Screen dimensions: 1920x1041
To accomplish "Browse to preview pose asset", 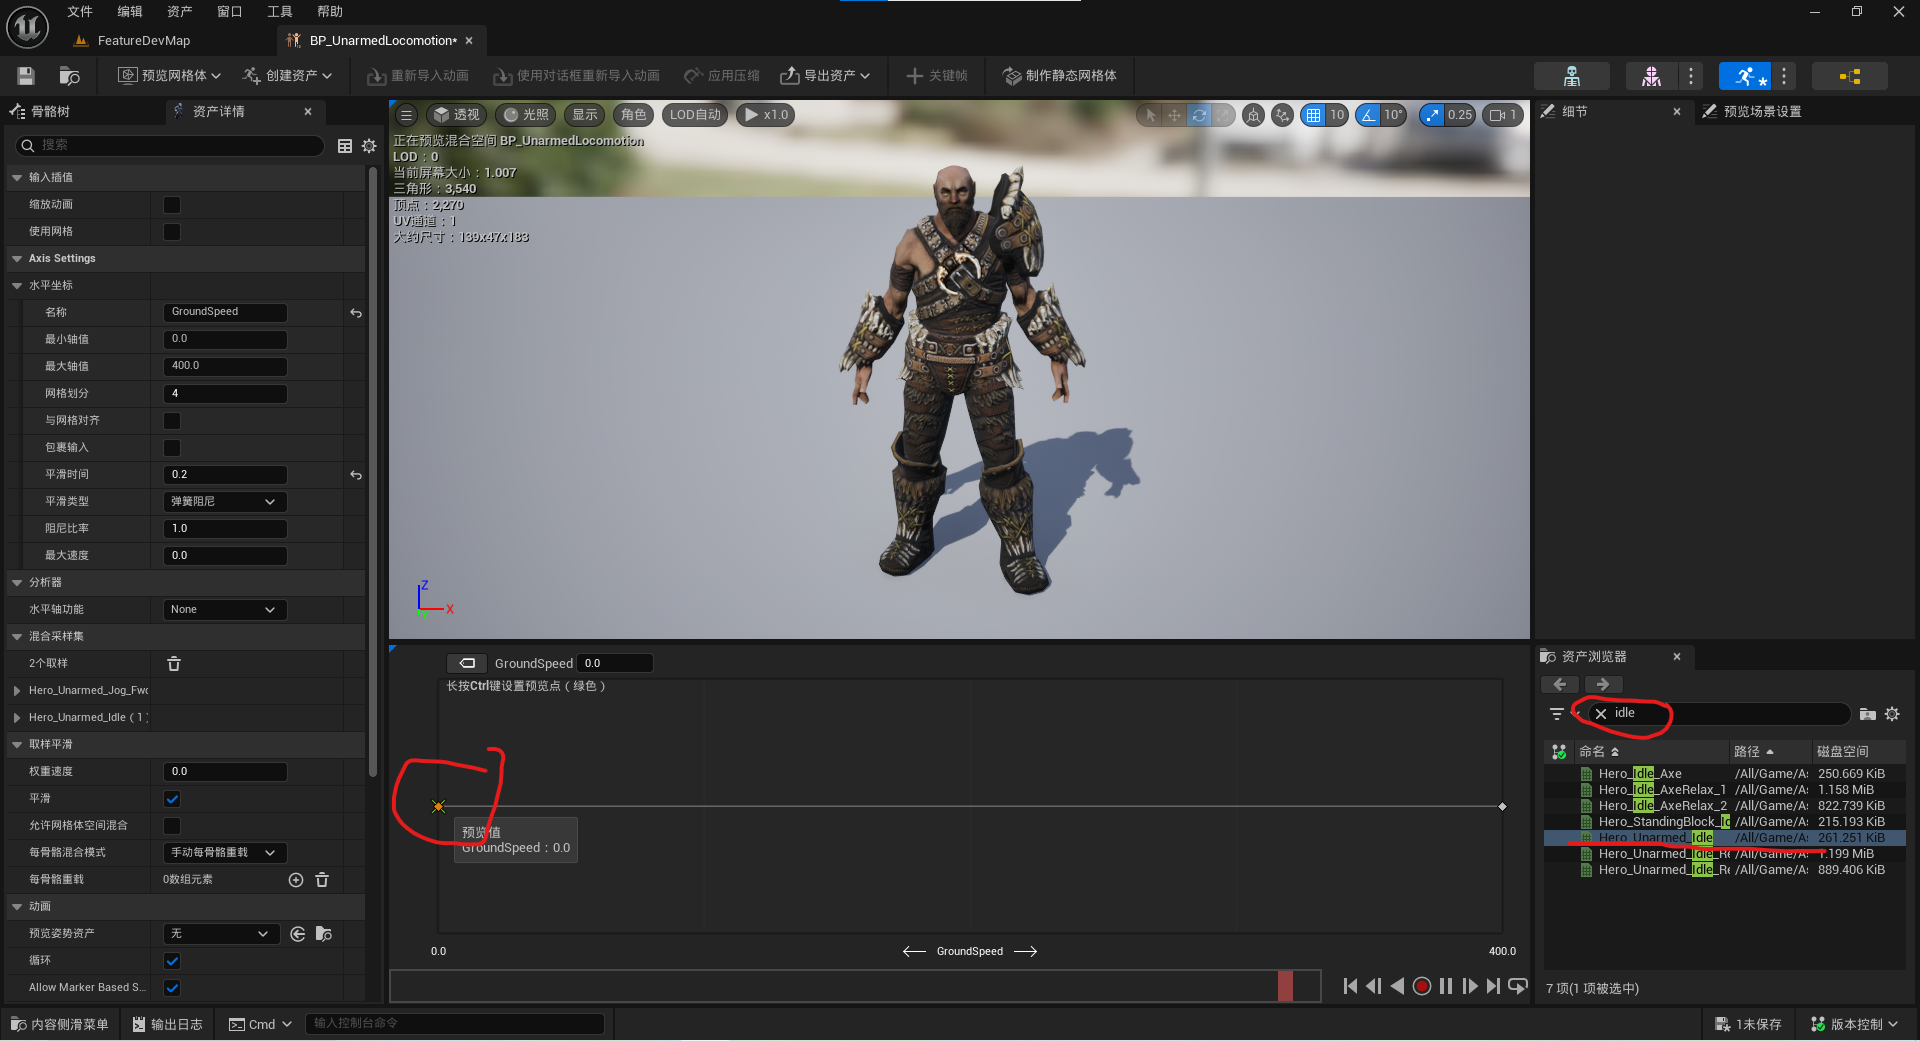I will point(323,934).
